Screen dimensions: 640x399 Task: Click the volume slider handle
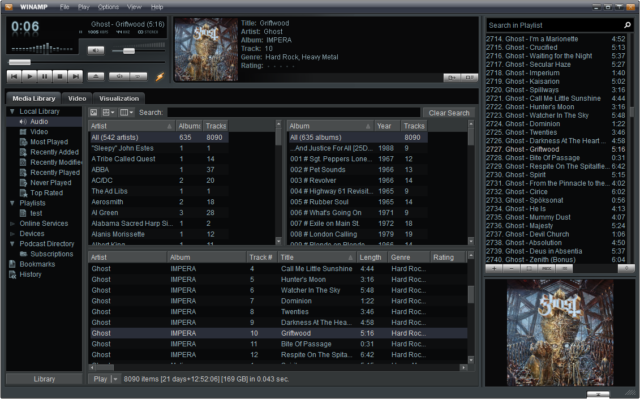click(129, 51)
